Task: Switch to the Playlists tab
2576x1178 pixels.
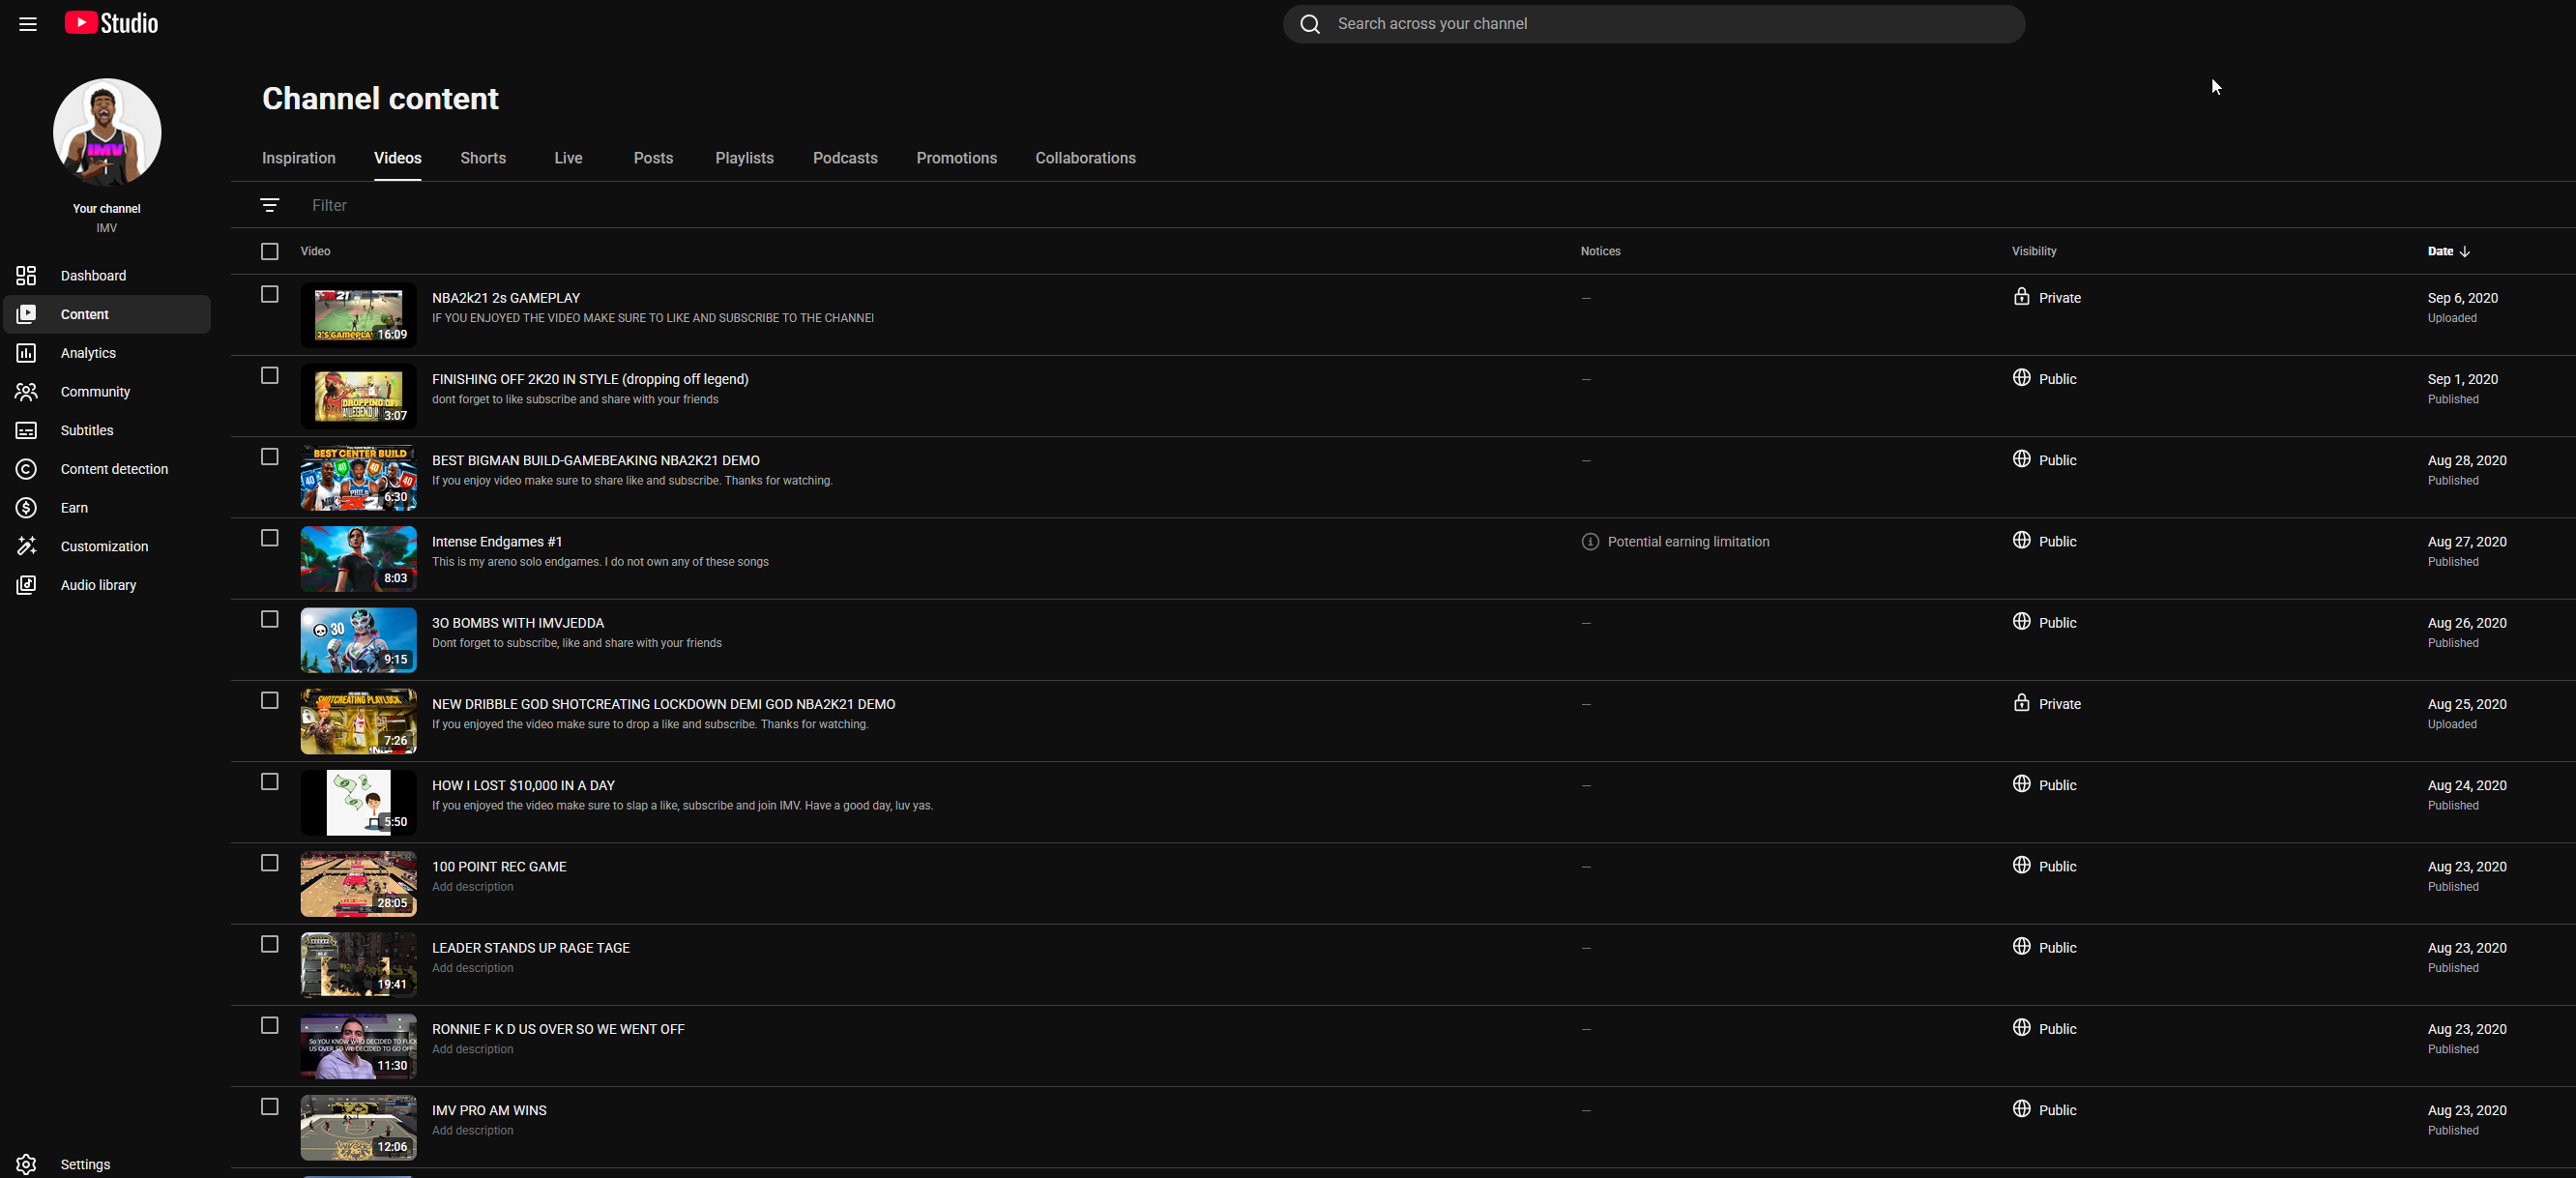Action: coord(744,158)
